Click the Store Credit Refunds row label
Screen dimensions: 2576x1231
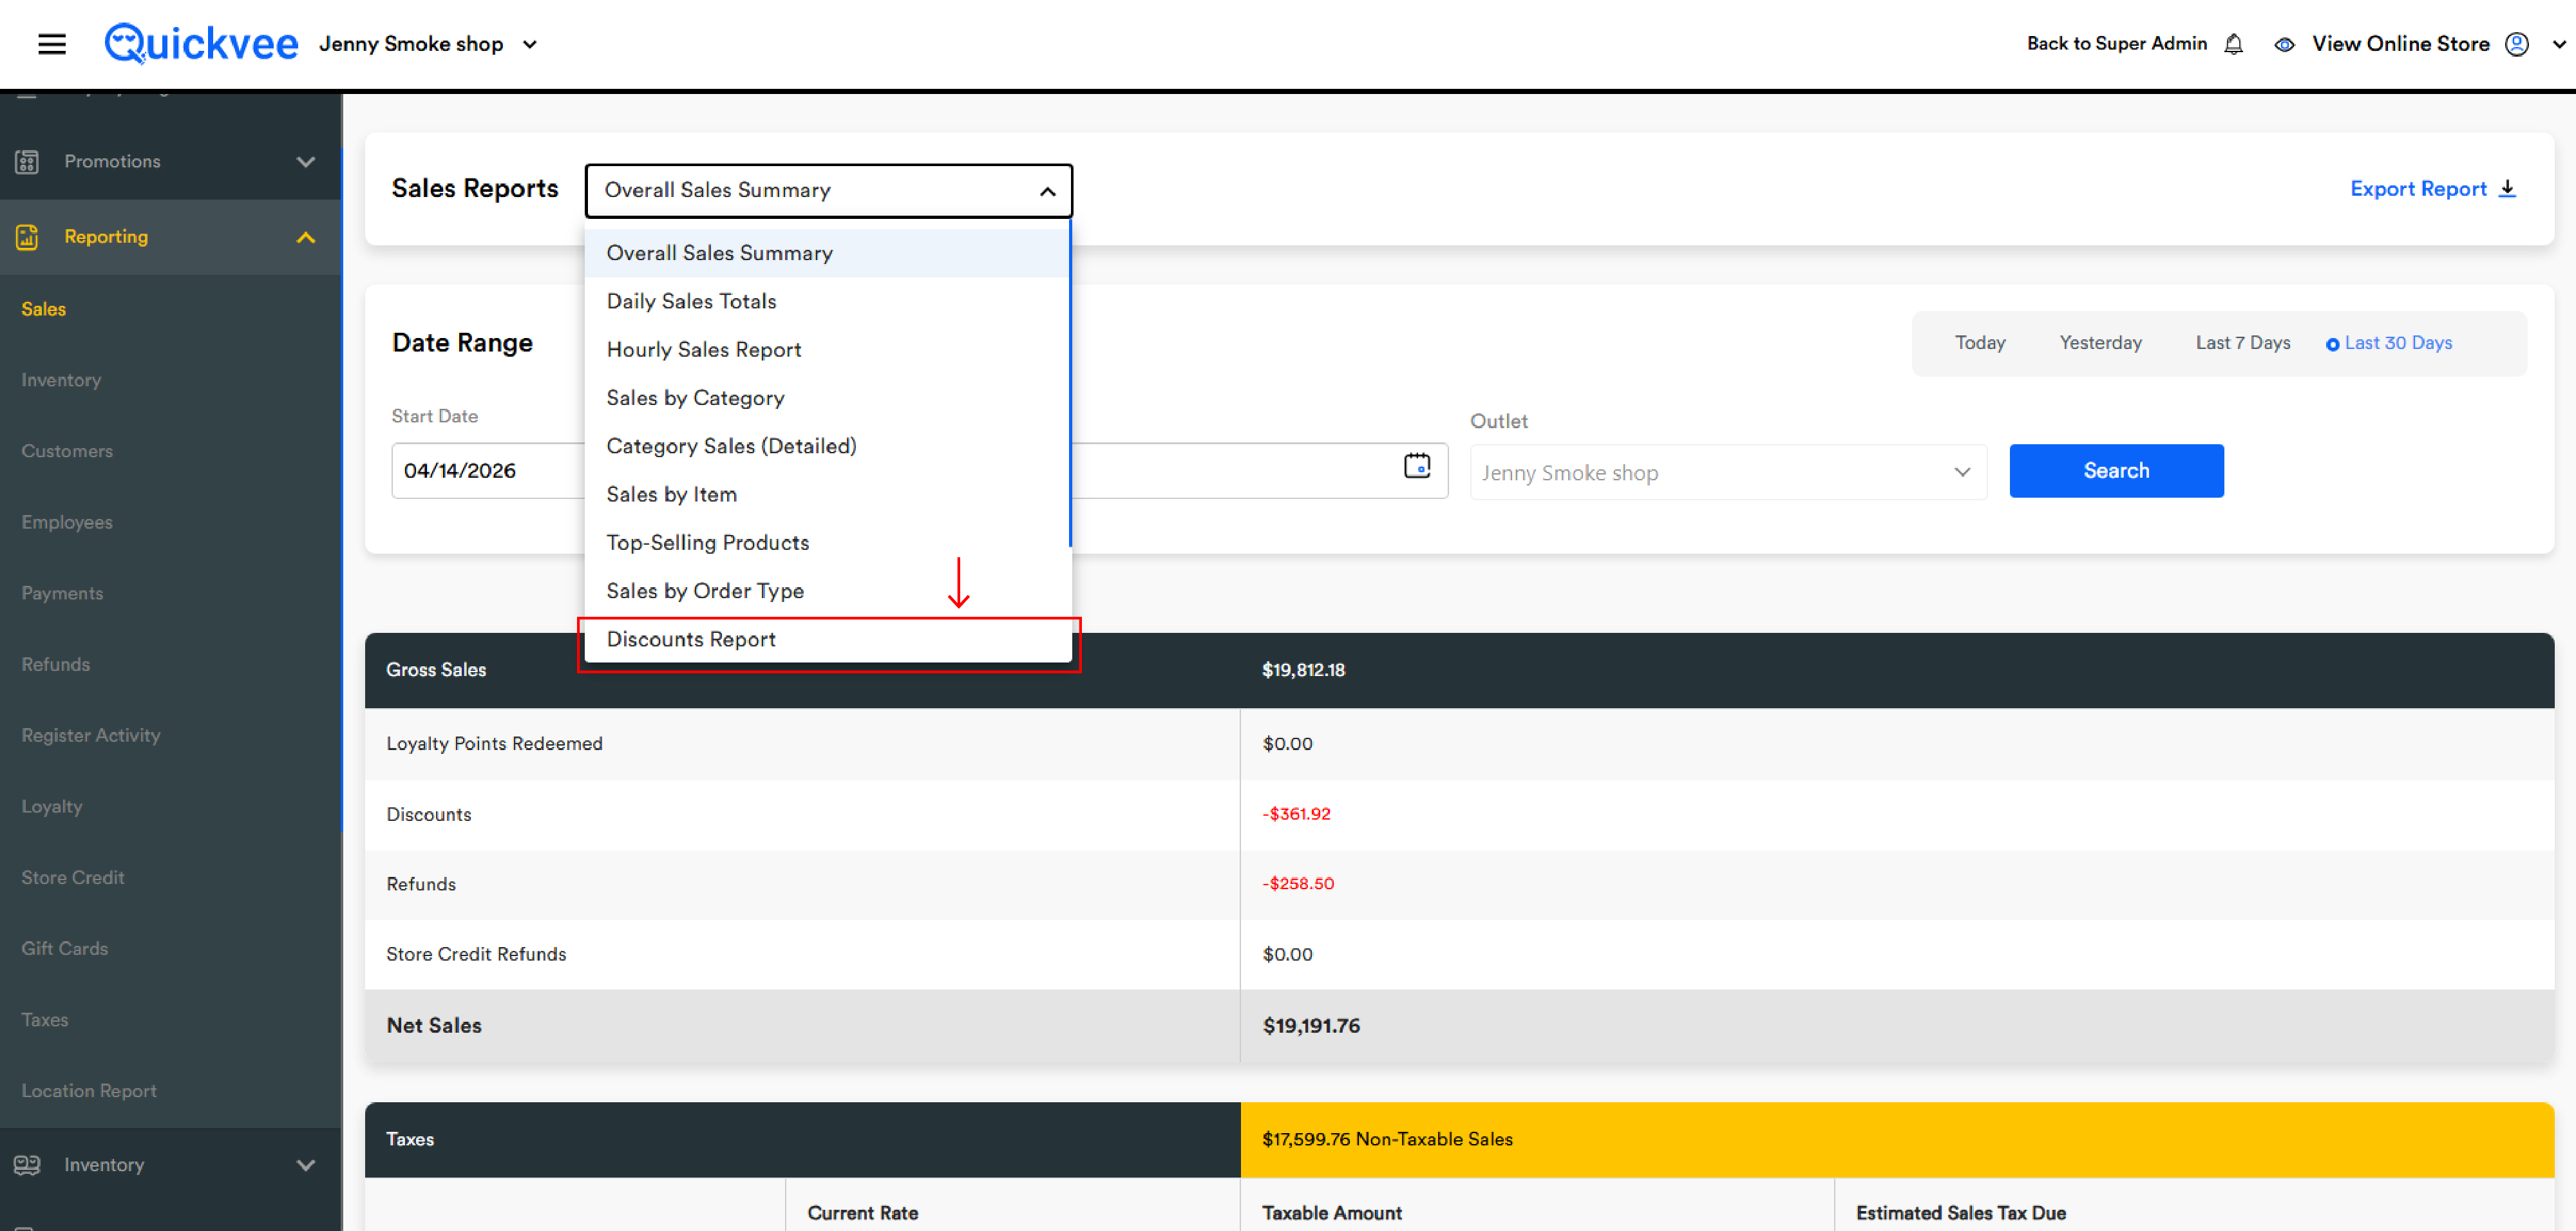[x=476, y=955]
